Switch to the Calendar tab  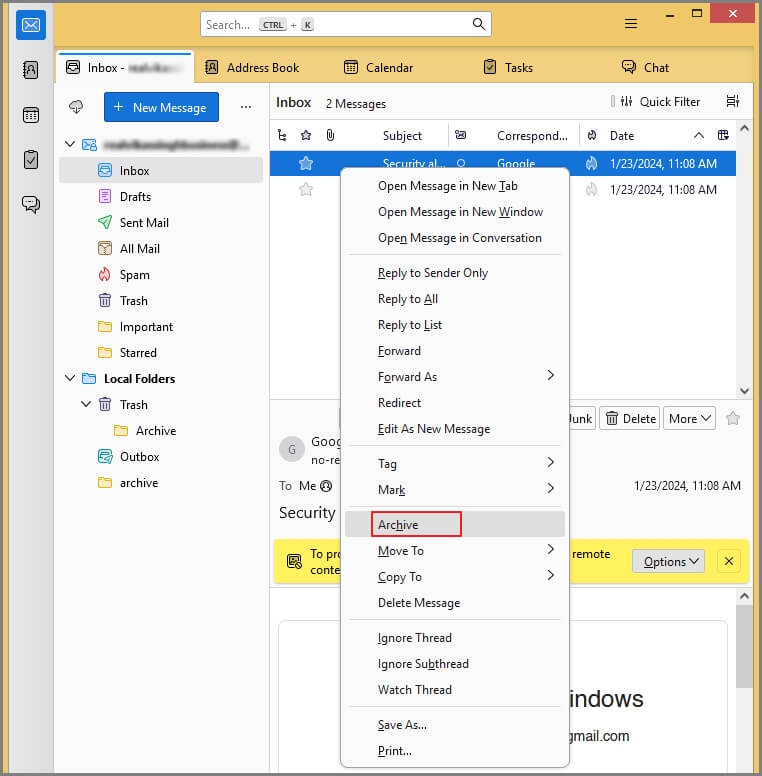(x=378, y=68)
